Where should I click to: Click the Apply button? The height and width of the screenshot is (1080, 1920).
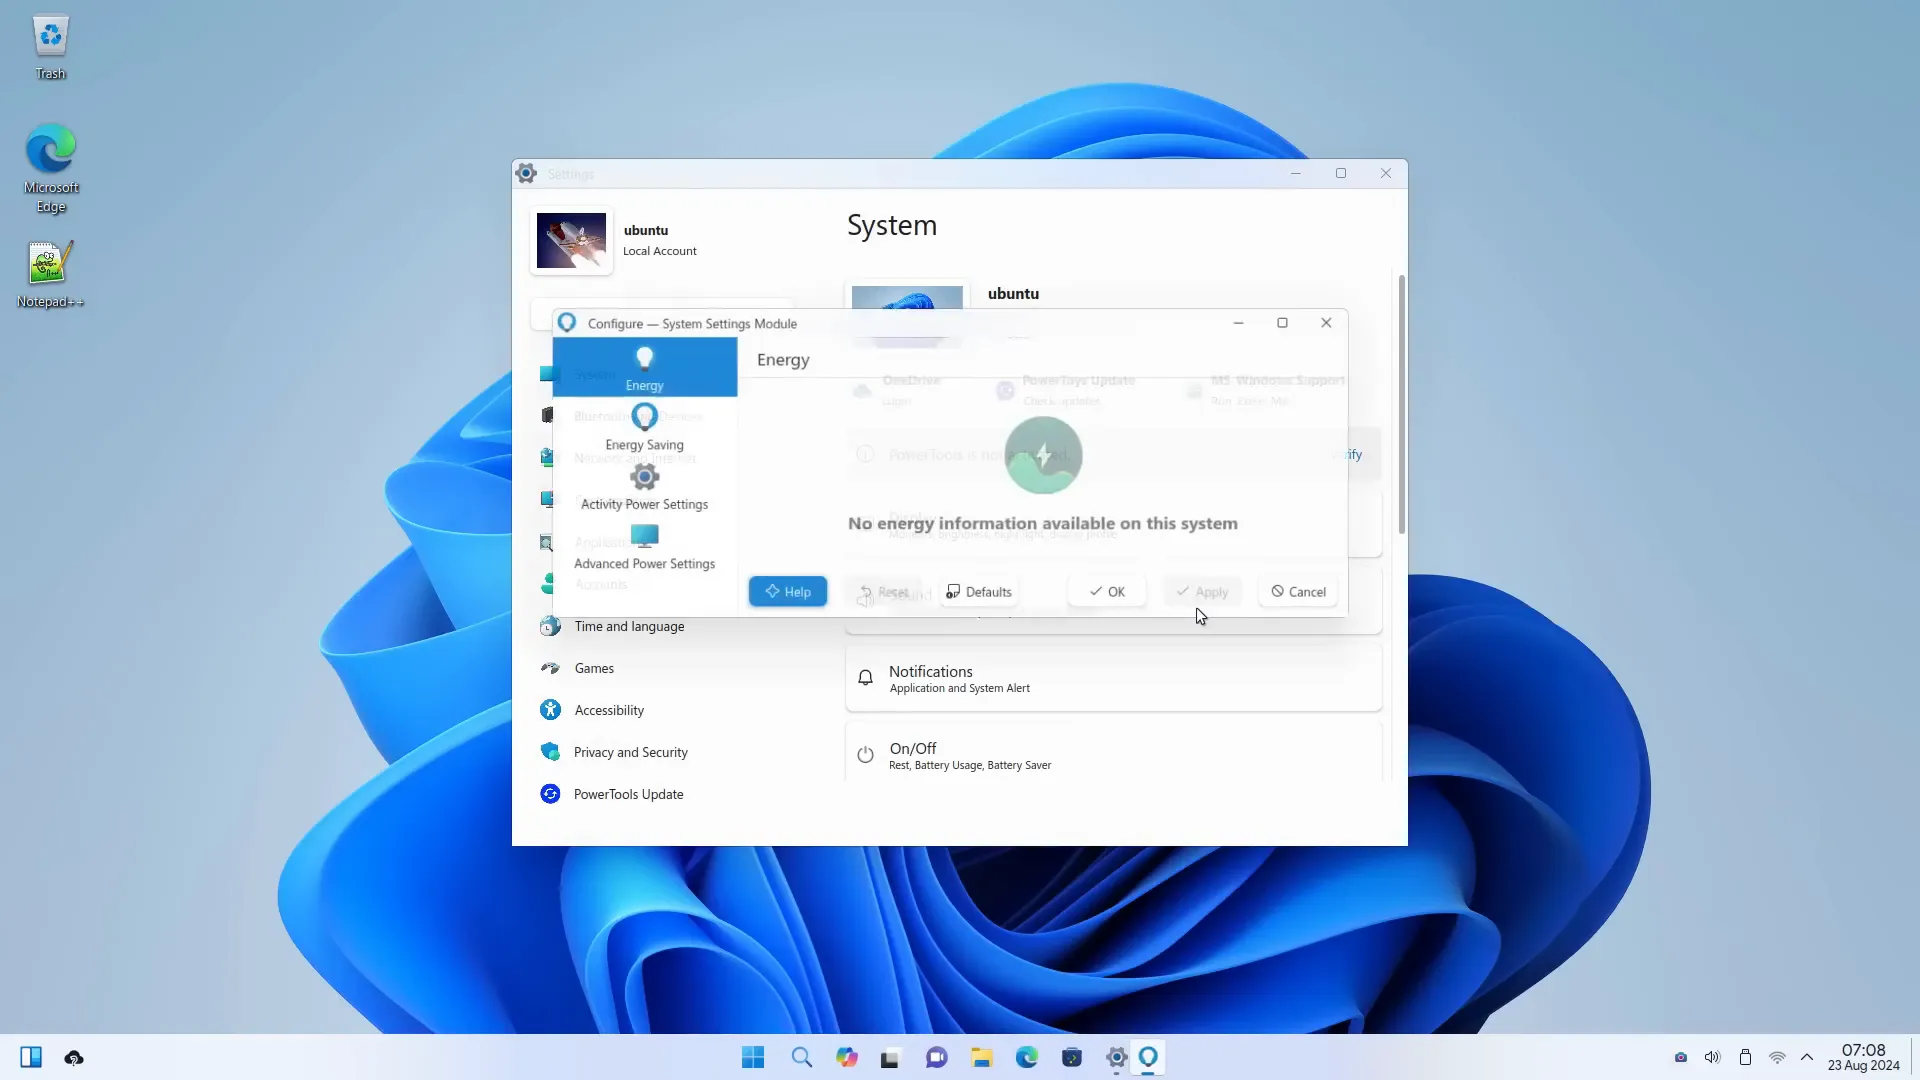click(x=1202, y=592)
